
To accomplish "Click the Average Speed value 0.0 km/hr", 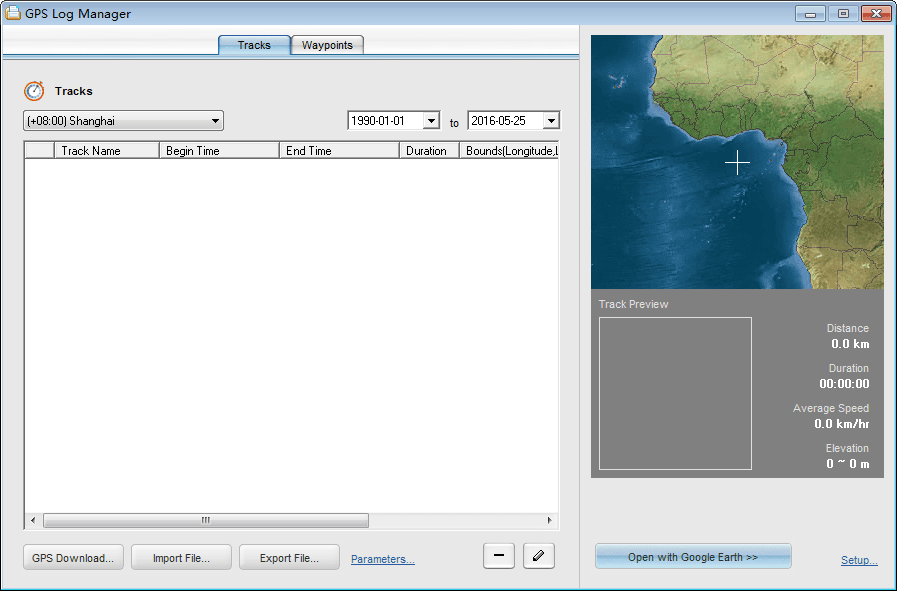I will click(x=842, y=424).
